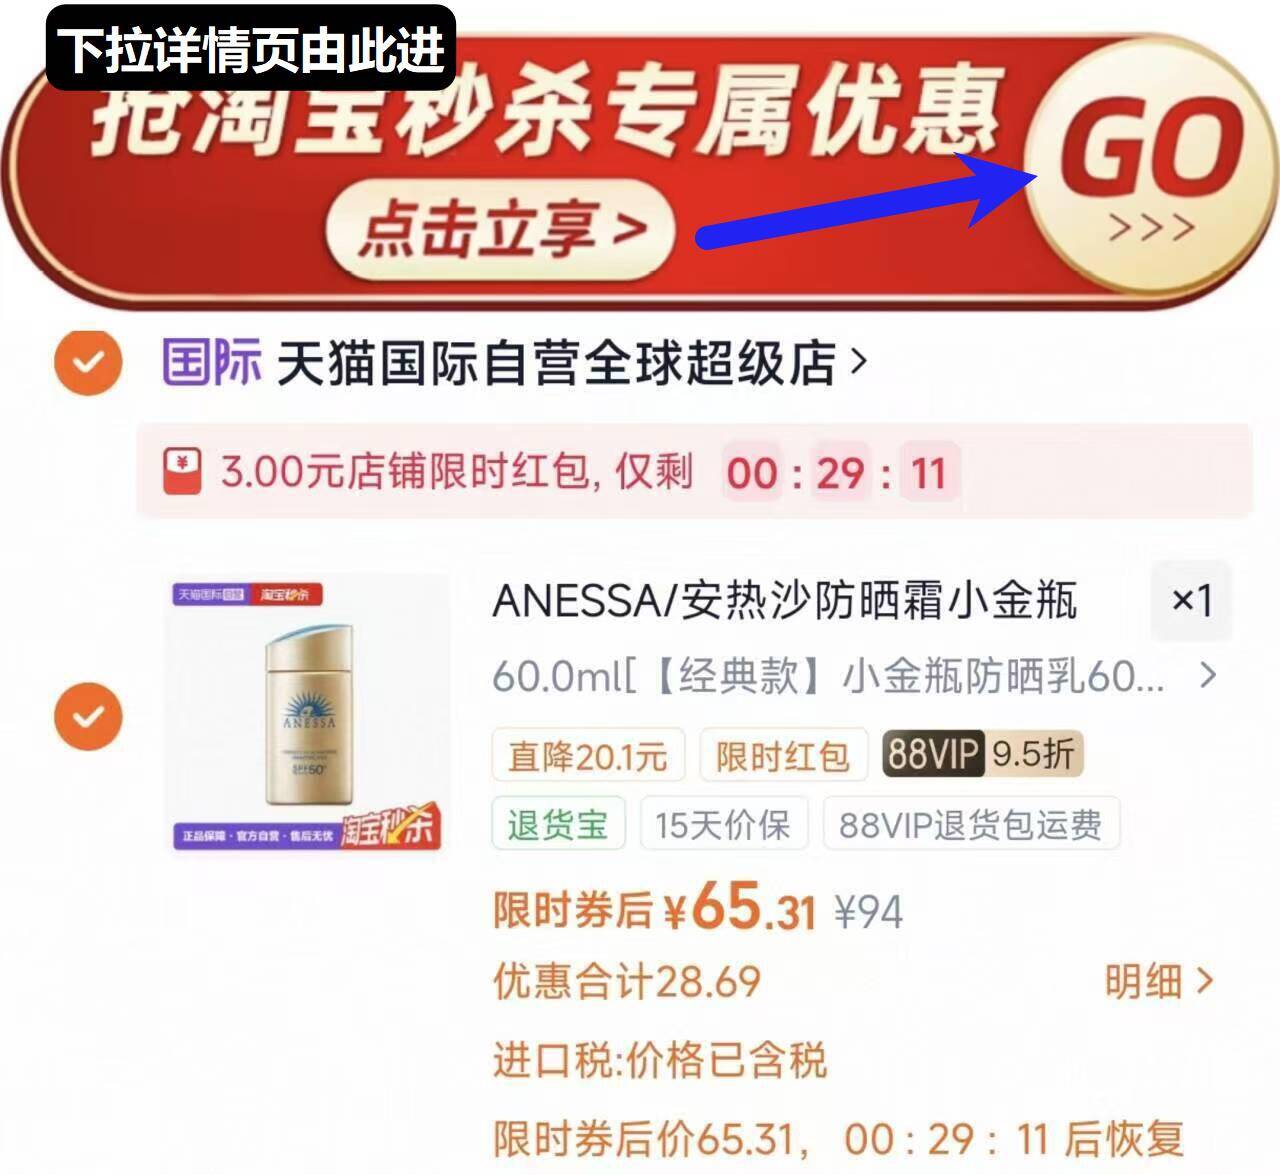Viewport: 1280px width, 1175px height.
Task: Open the ANESSA sunscreen product thumbnail
Action: [x=309, y=716]
